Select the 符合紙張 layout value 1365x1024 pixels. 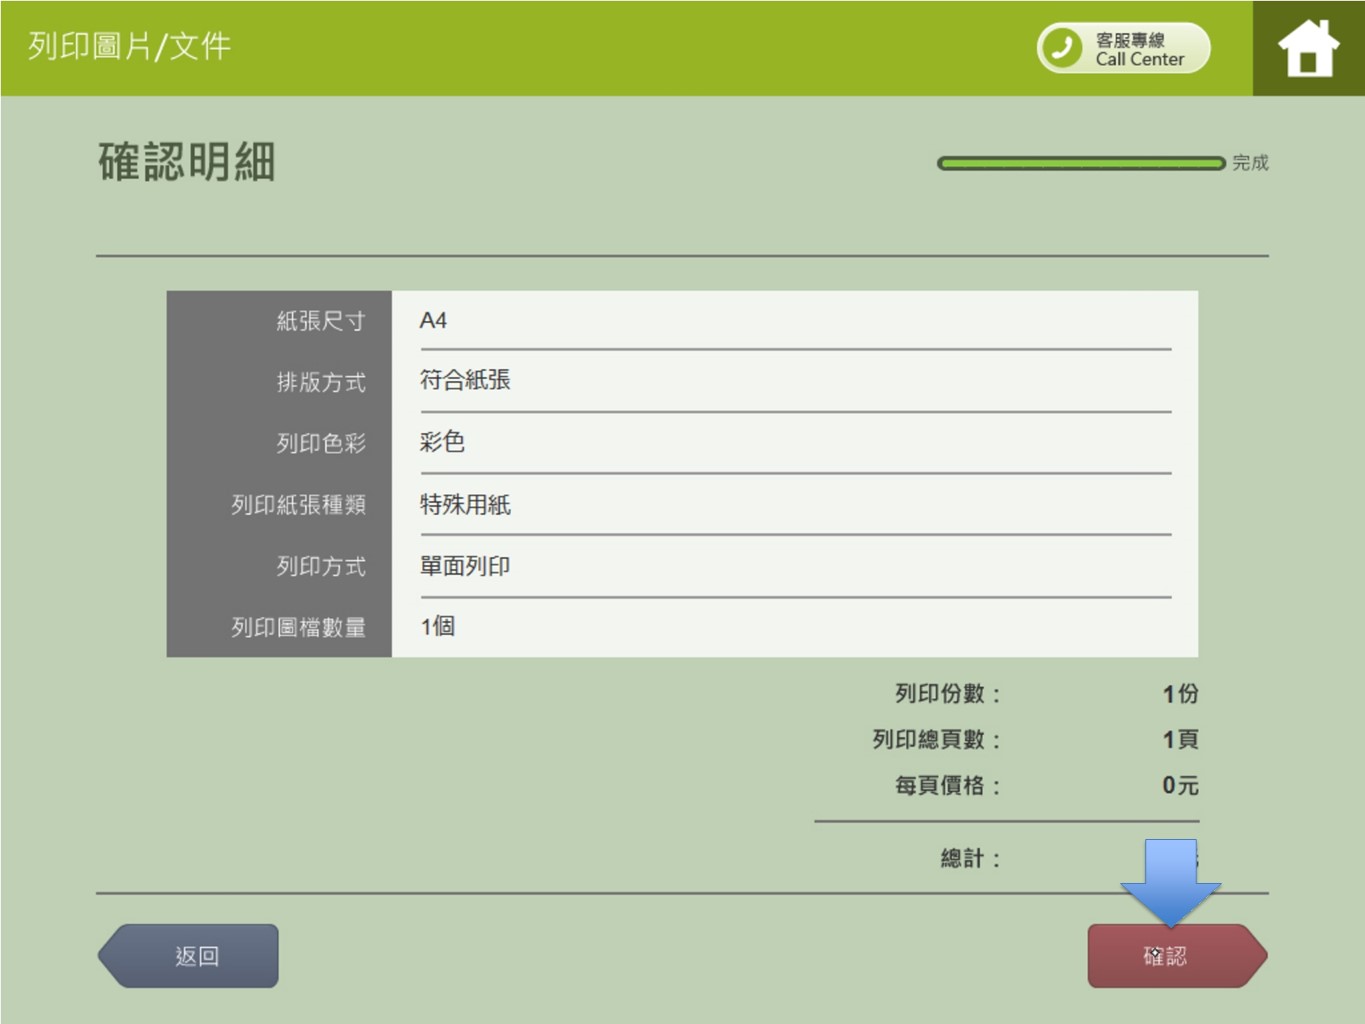(x=465, y=380)
